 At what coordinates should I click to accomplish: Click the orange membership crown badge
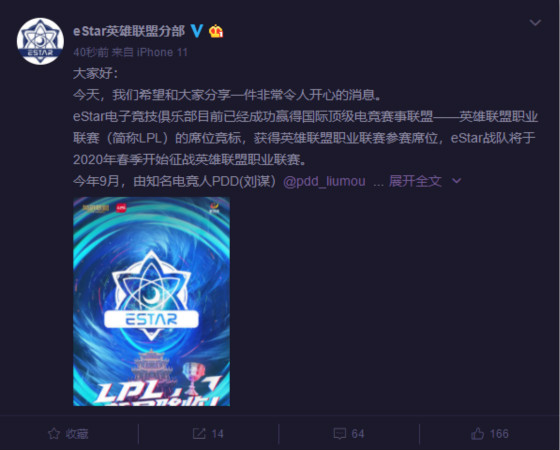tap(216, 31)
